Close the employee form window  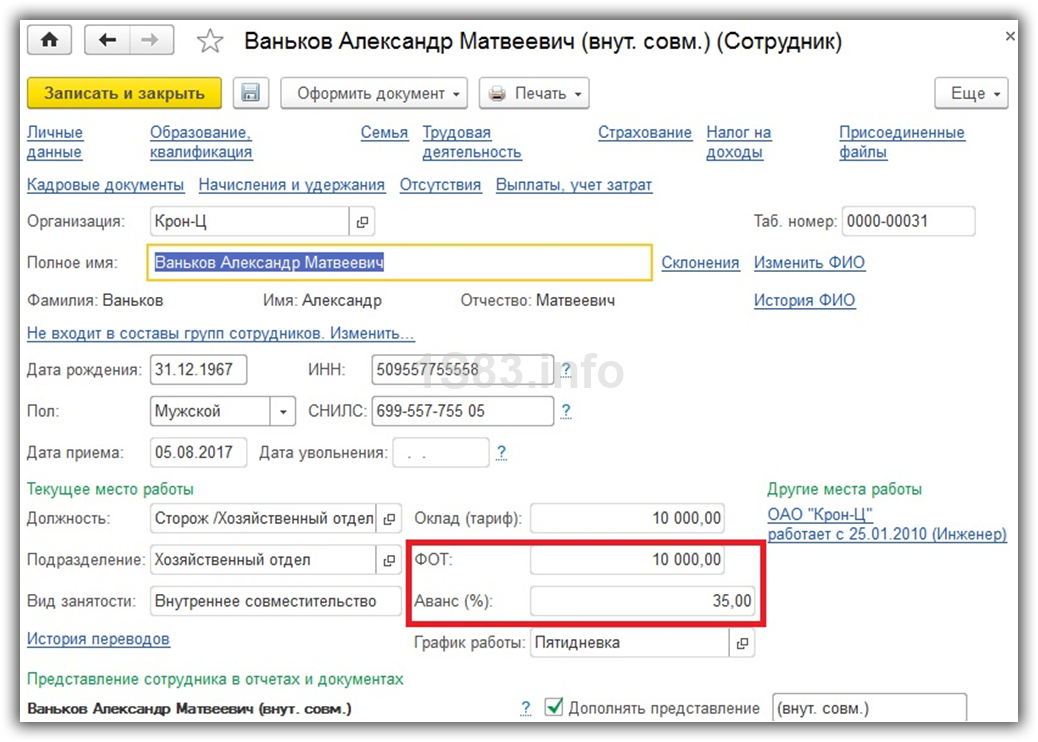pyautogui.click(x=1010, y=36)
